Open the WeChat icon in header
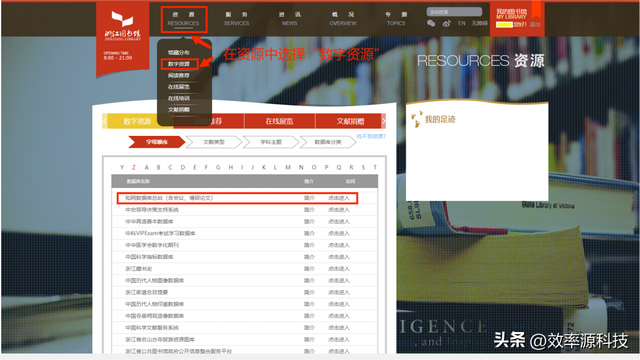 431,23
